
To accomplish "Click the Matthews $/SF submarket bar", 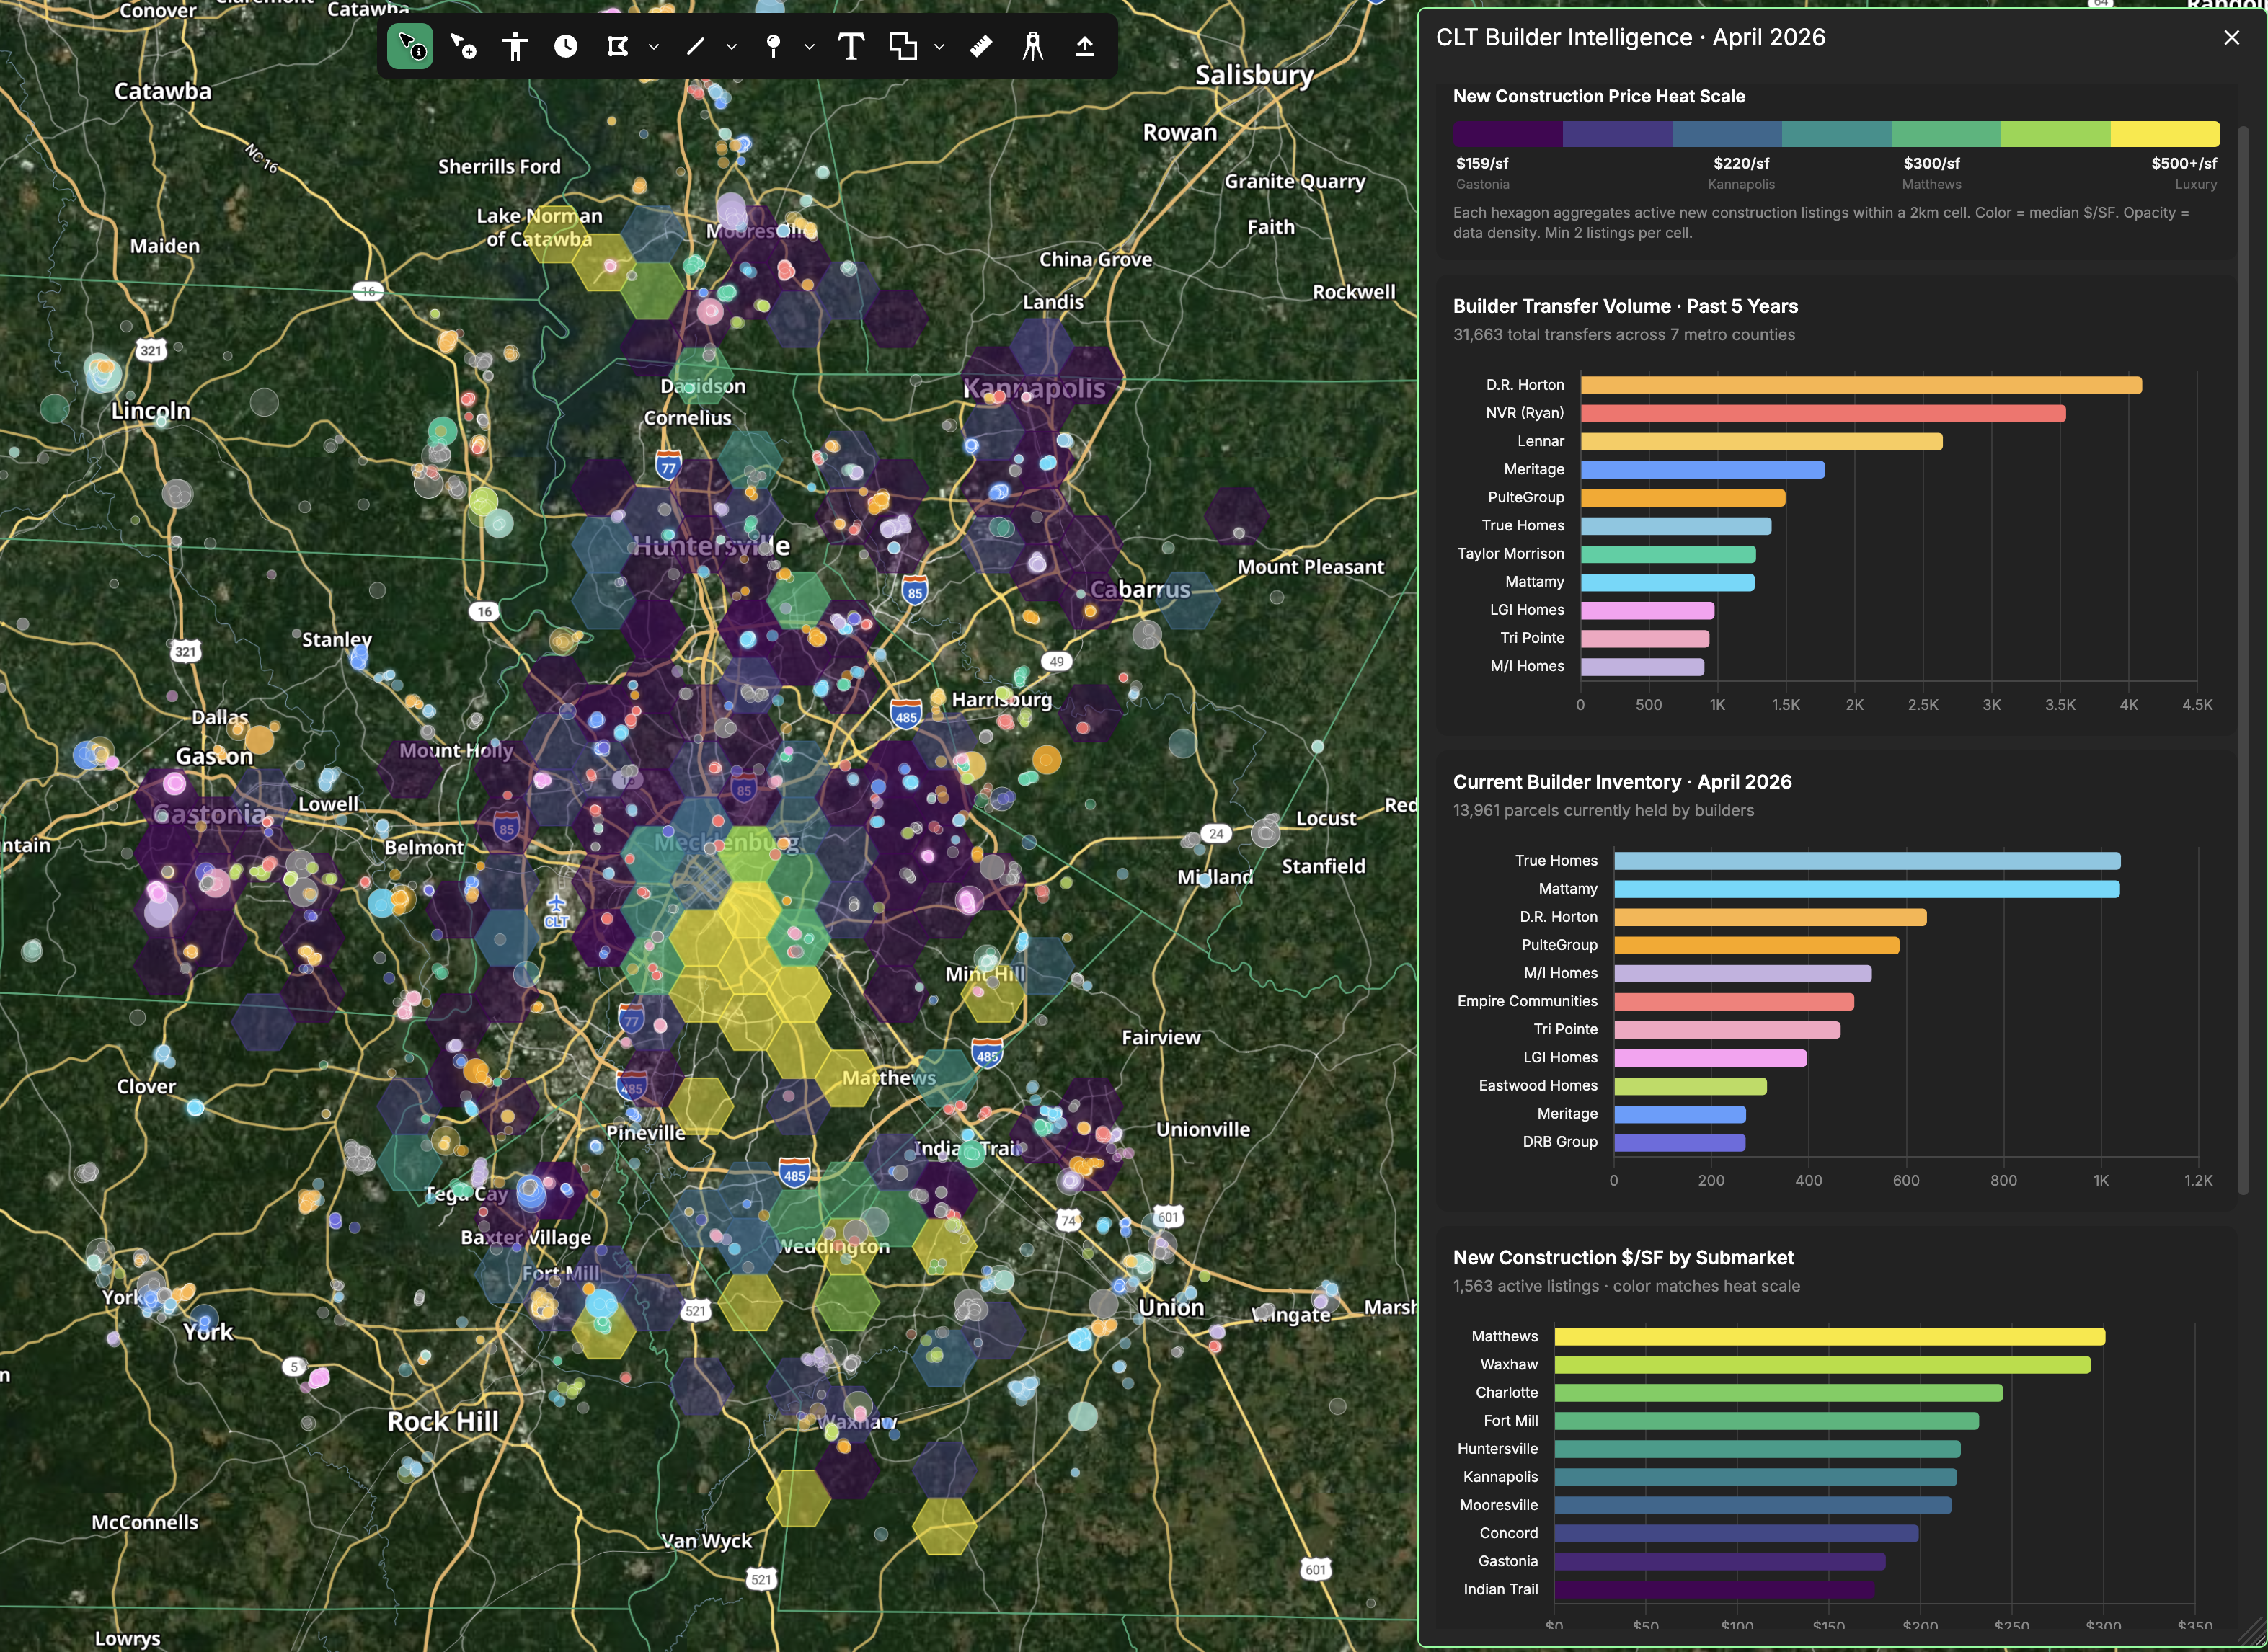I will pyautogui.click(x=1830, y=1337).
